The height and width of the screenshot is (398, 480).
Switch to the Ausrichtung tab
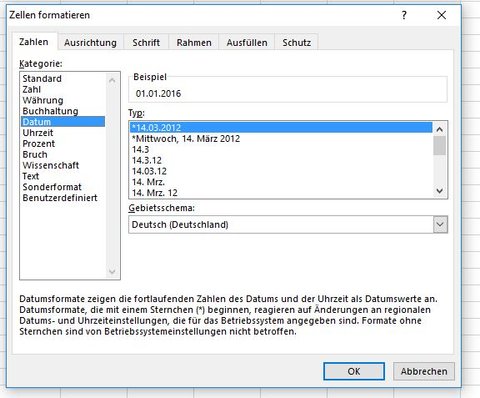(x=90, y=43)
